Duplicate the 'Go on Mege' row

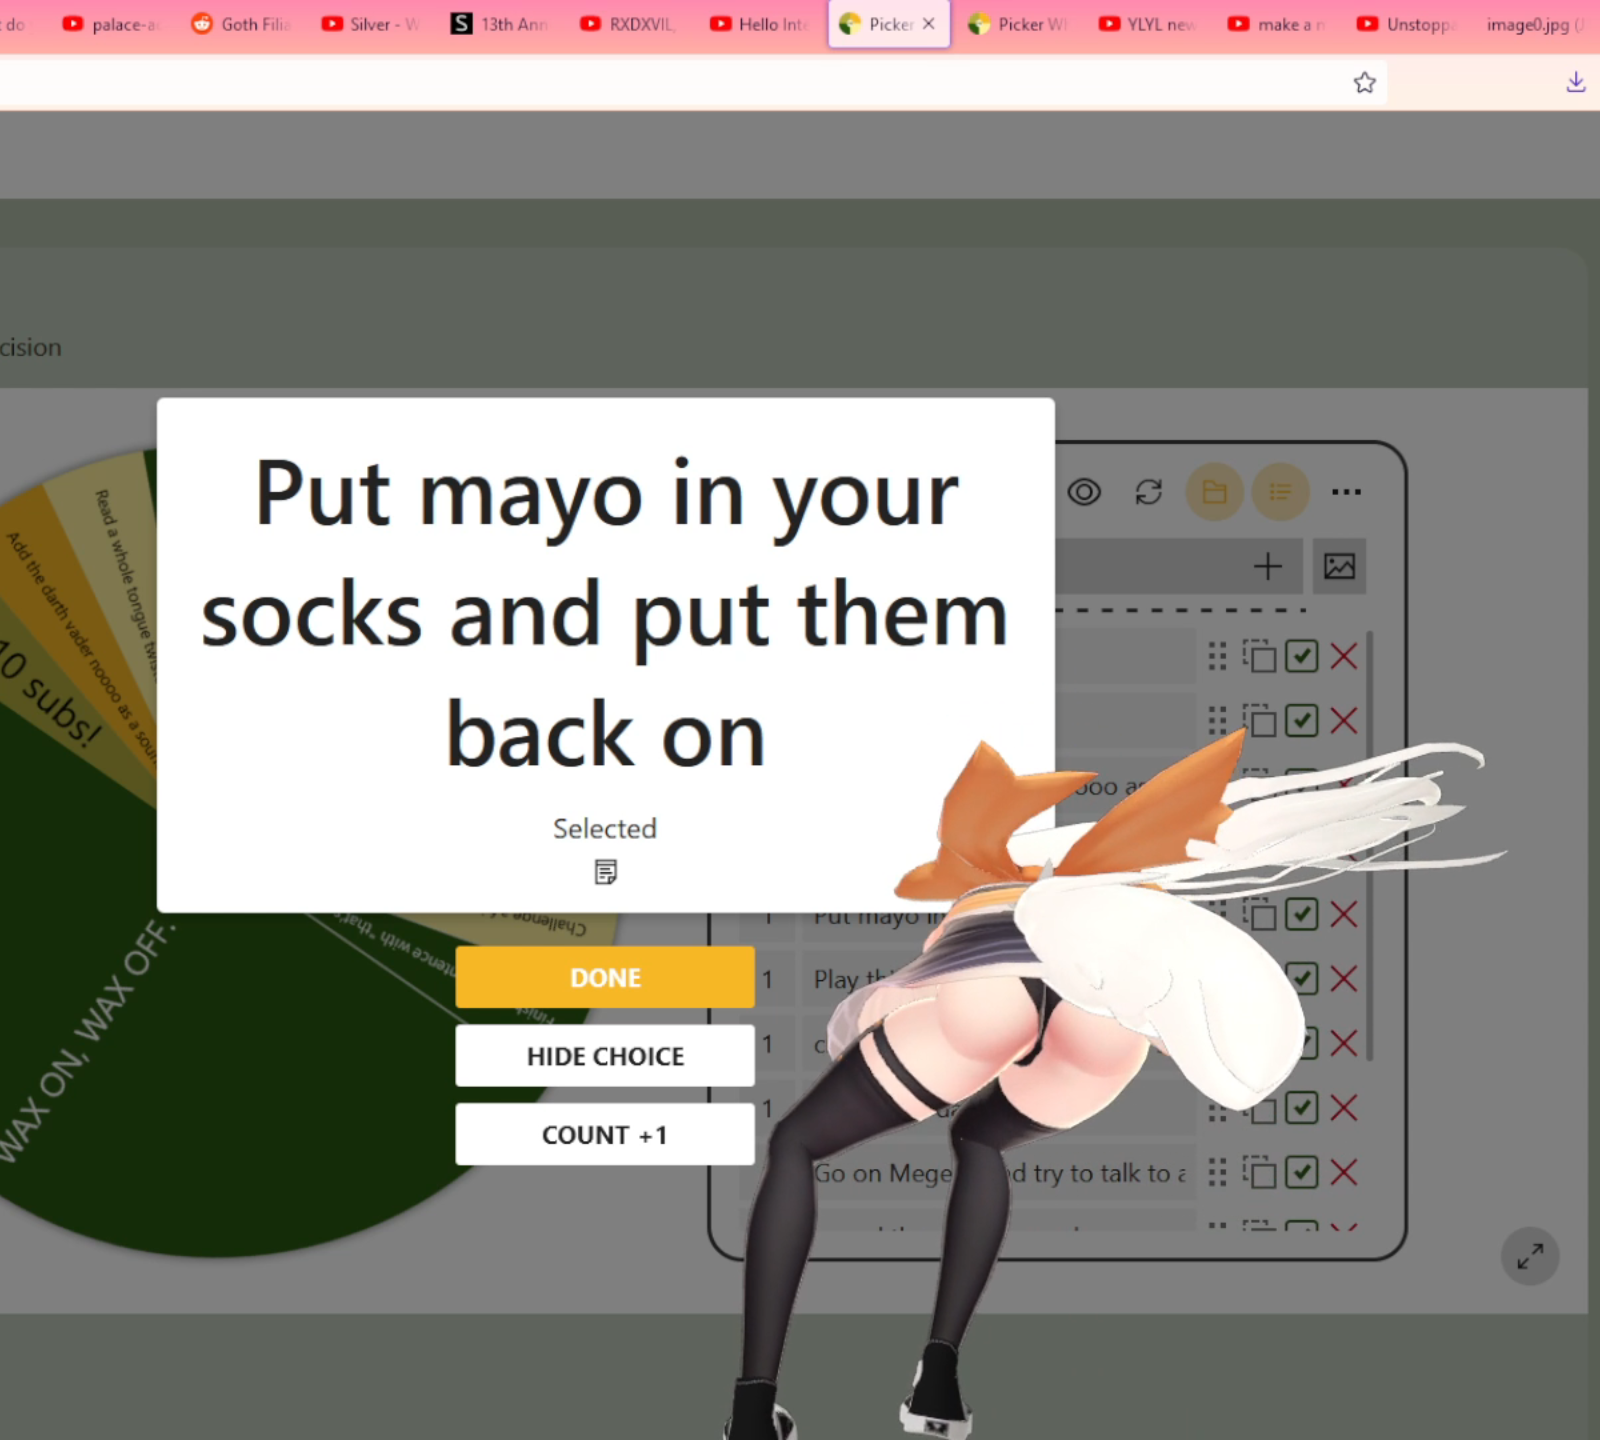pos(1260,1172)
